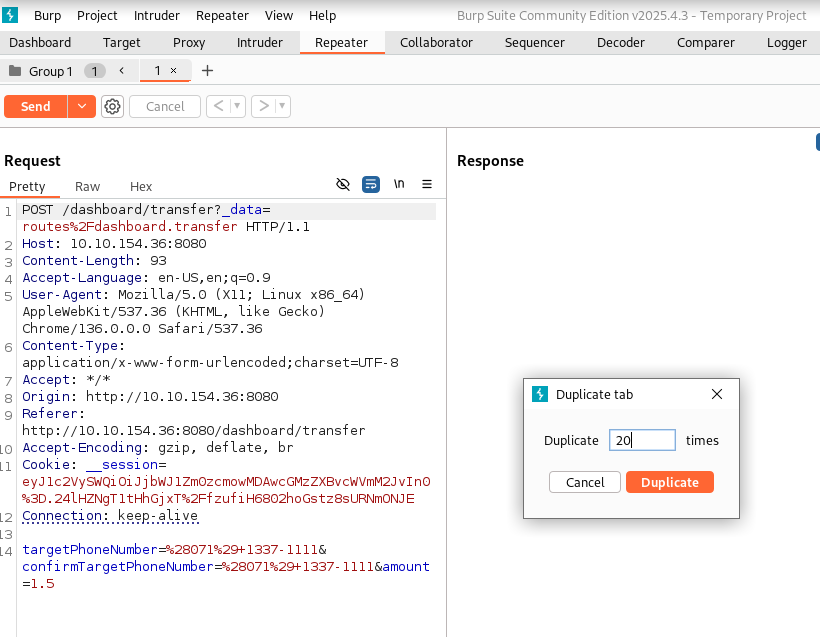820x637 pixels.
Task: Switch to the Logger tab
Action: pyautogui.click(x=787, y=42)
